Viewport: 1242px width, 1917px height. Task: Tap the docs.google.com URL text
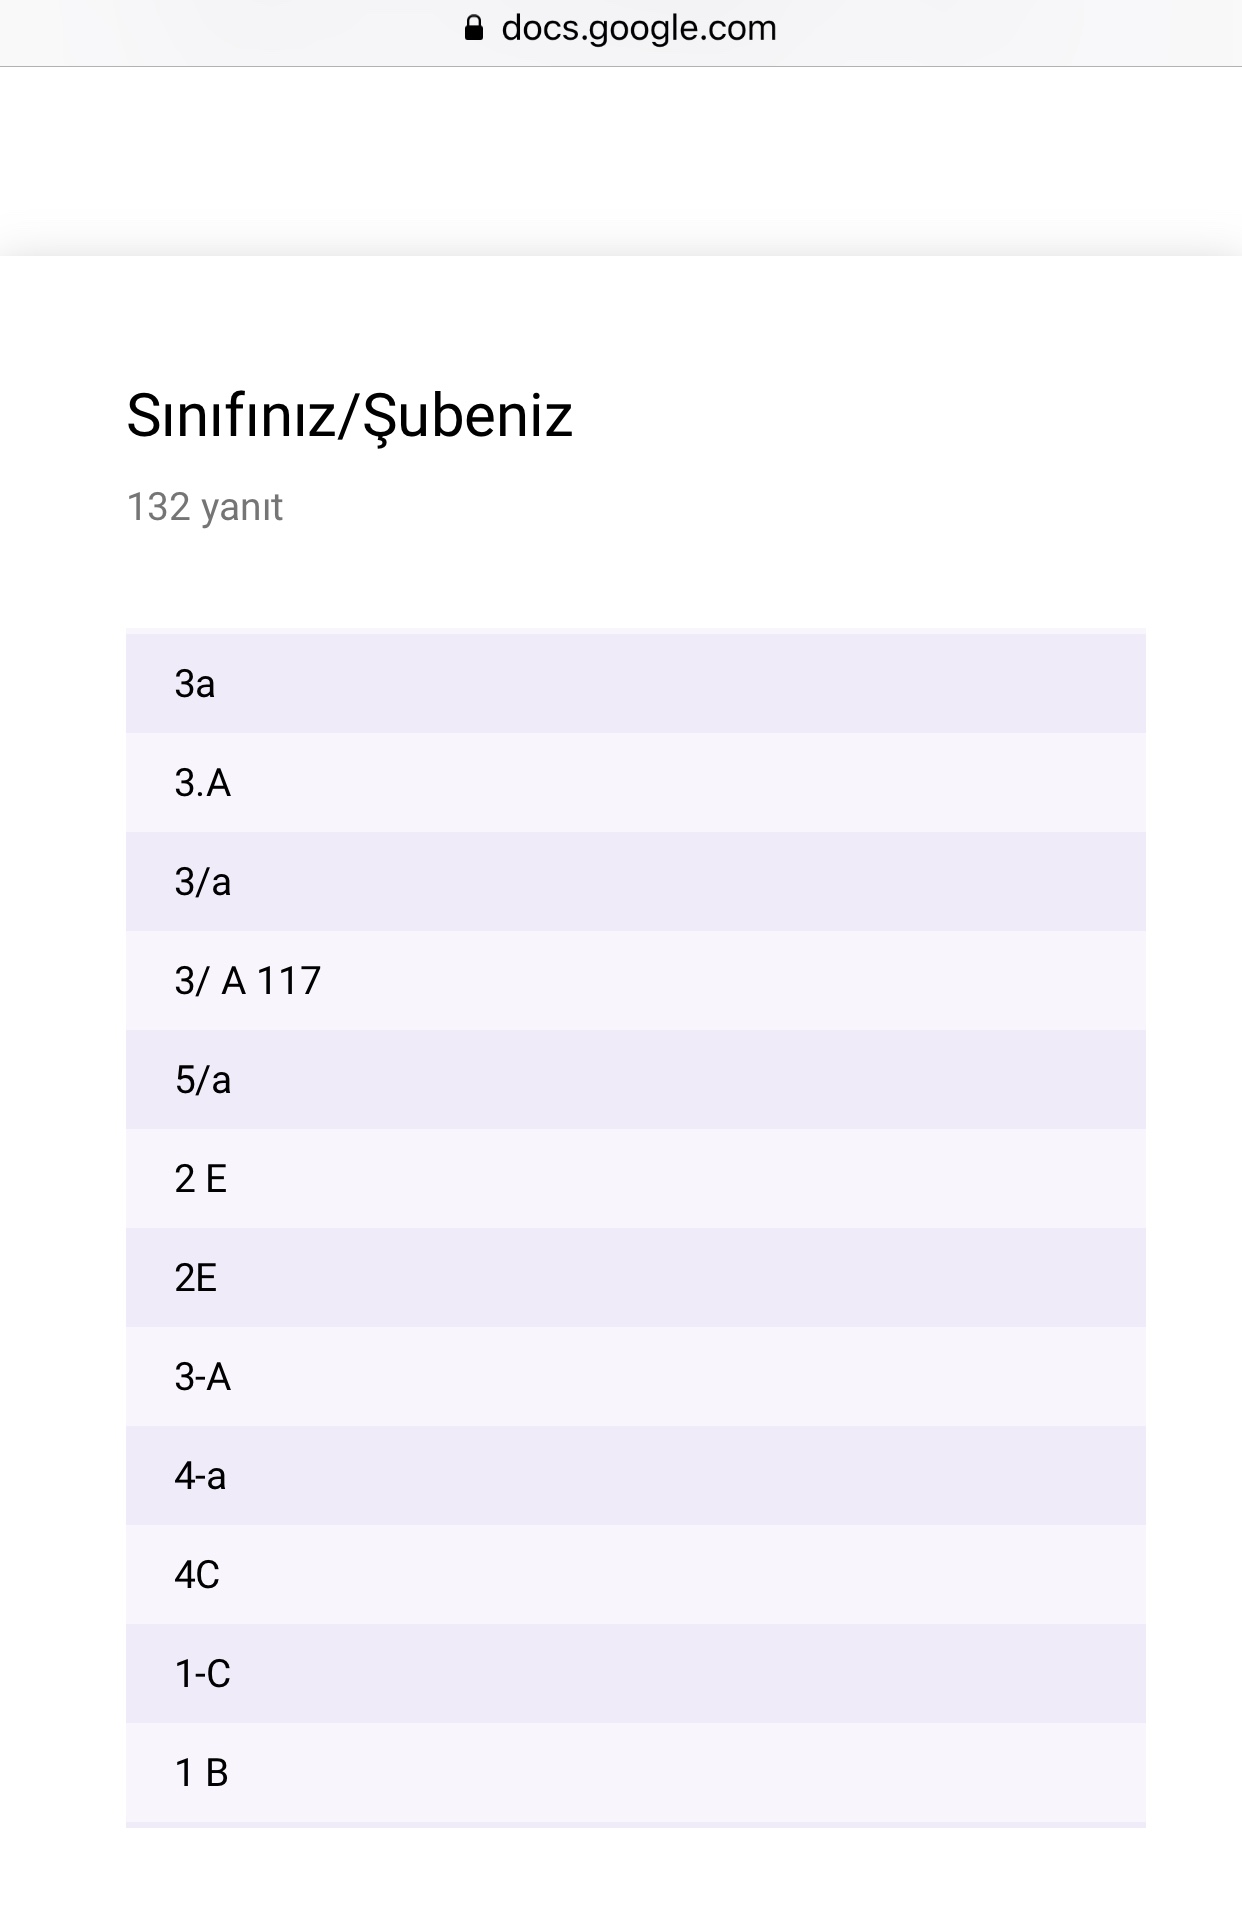pos(638,28)
